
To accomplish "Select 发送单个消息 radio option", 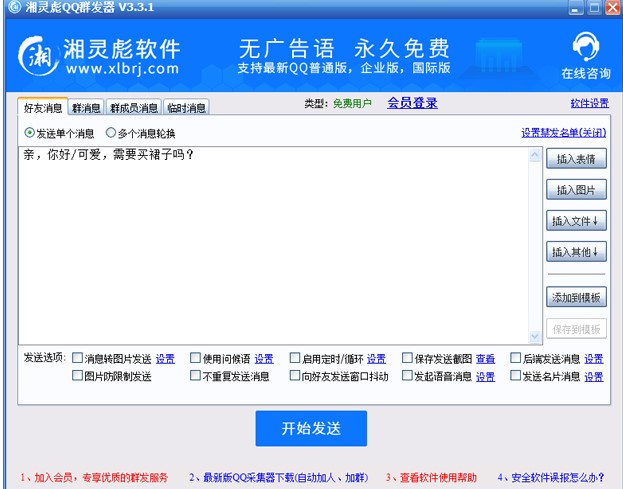I will point(60,133).
